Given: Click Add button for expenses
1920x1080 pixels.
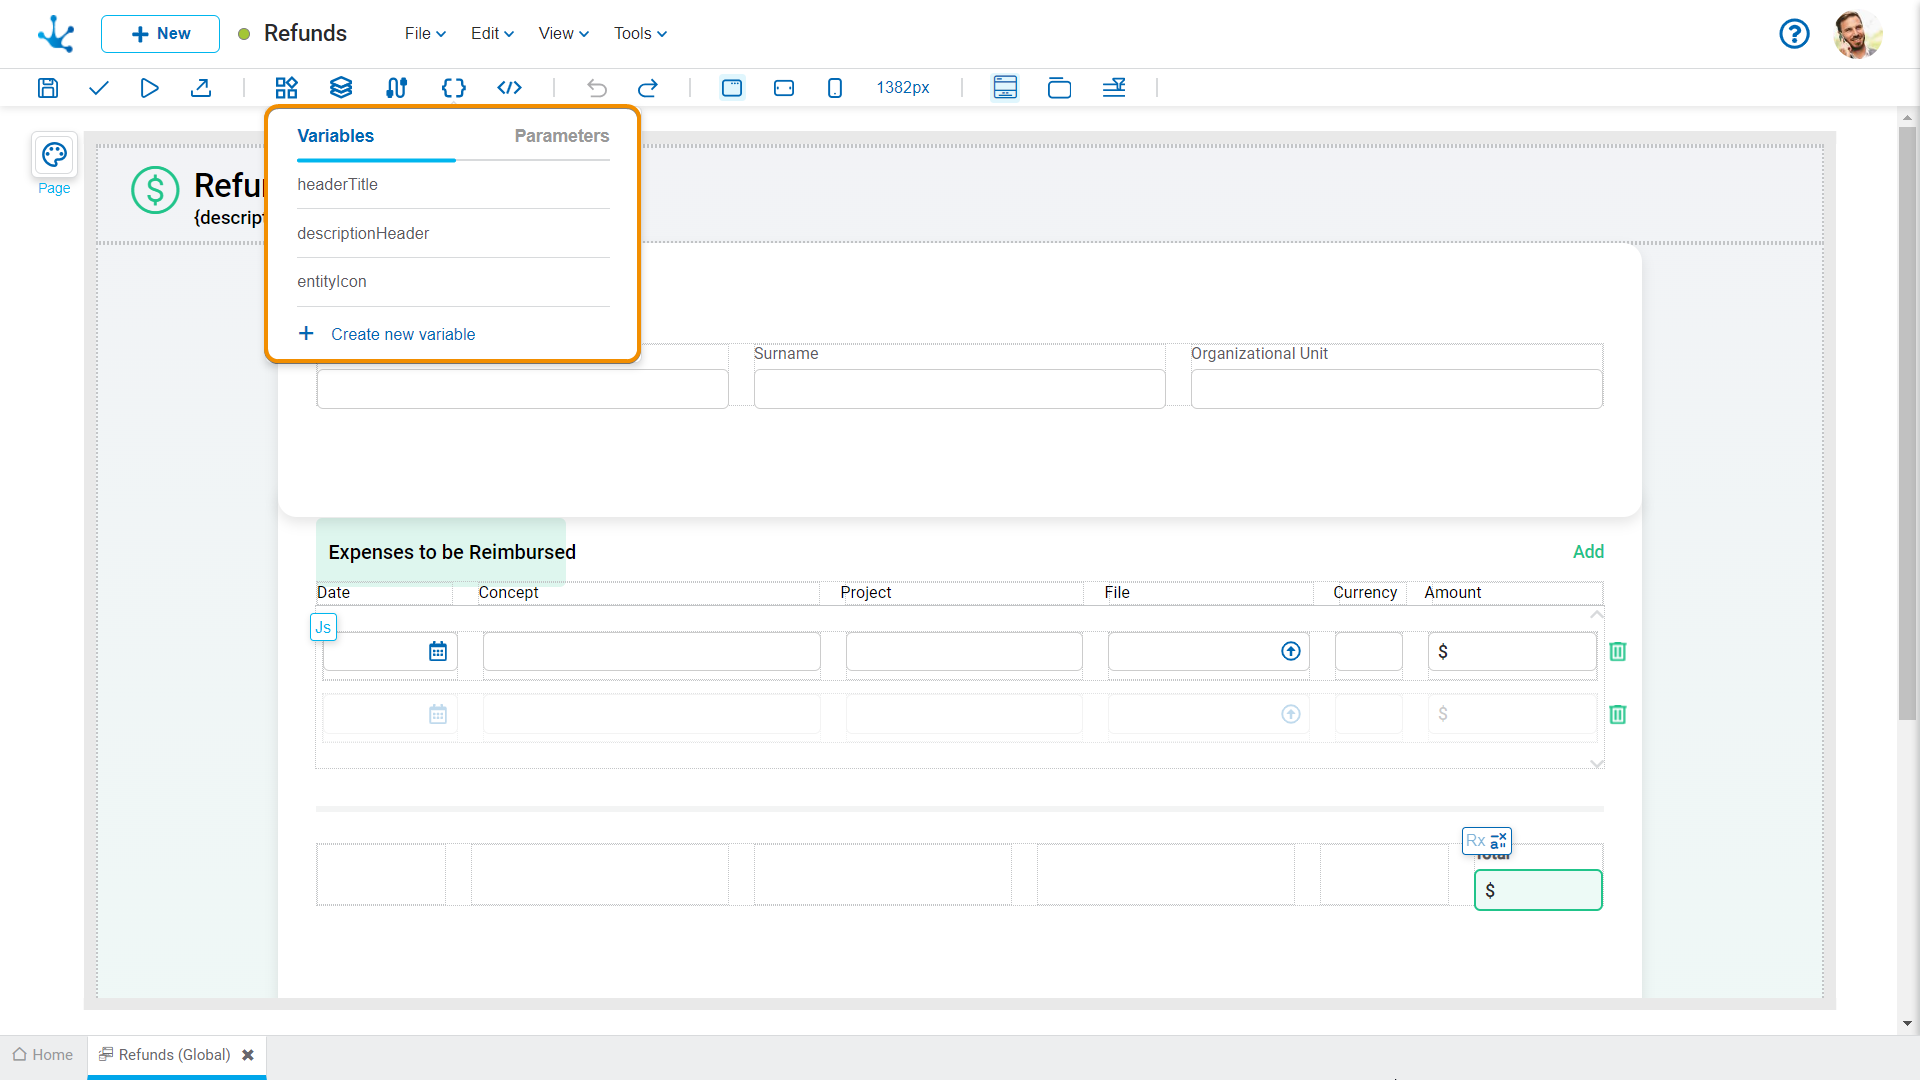Looking at the screenshot, I should (1588, 551).
